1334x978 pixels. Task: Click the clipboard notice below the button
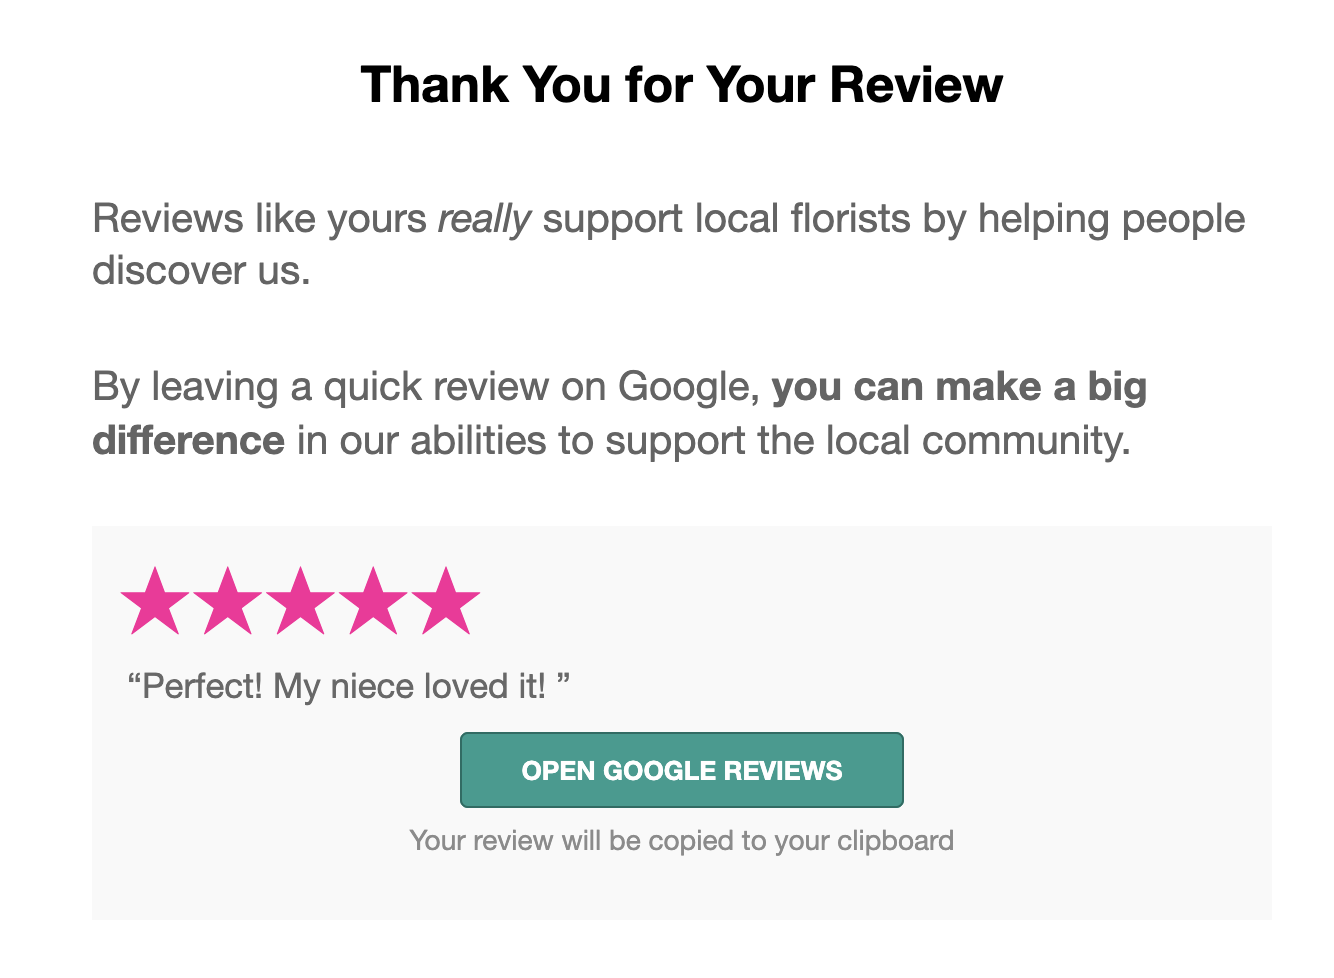(x=681, y=840)
